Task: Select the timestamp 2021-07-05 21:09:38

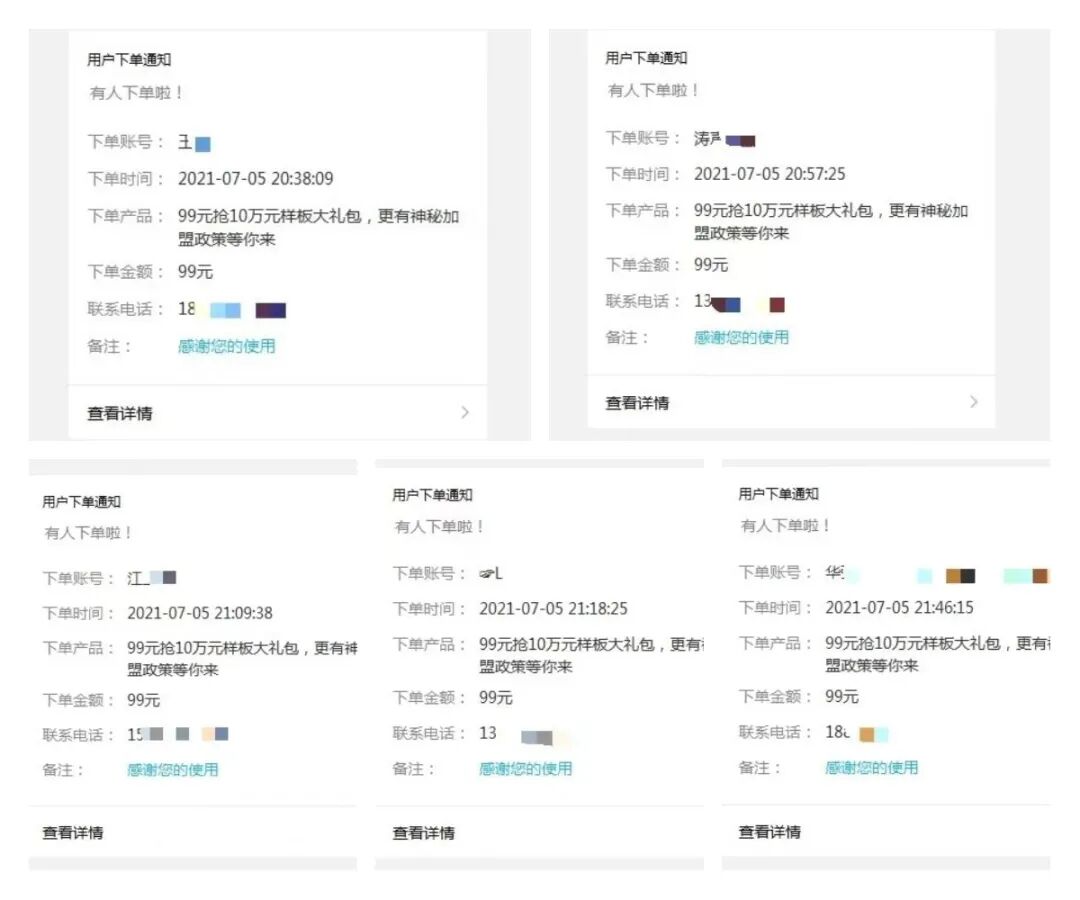Action: (200, 613)
